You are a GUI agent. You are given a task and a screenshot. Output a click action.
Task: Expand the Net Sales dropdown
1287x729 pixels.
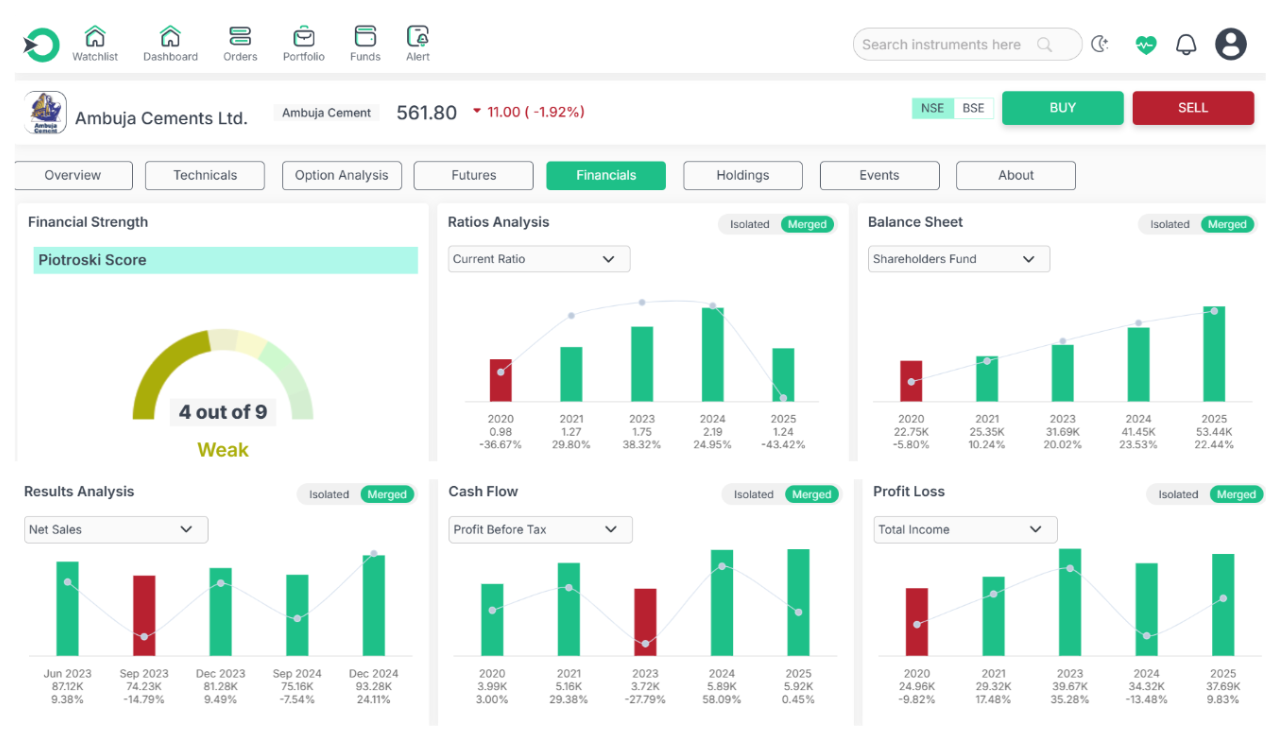tap(116, 529)
